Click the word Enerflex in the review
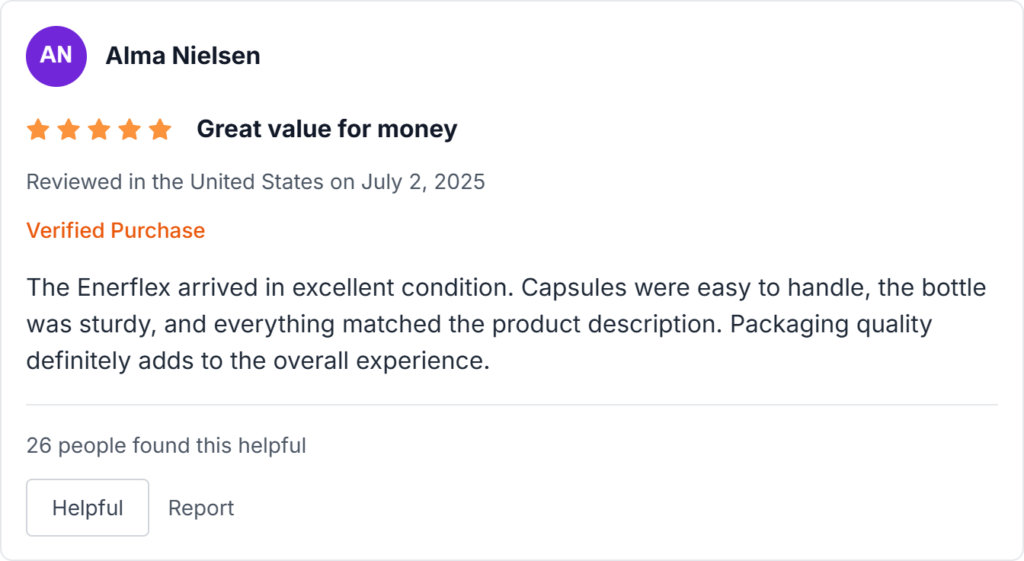This screenshot has width=1024, height=561. coord(124,288)
